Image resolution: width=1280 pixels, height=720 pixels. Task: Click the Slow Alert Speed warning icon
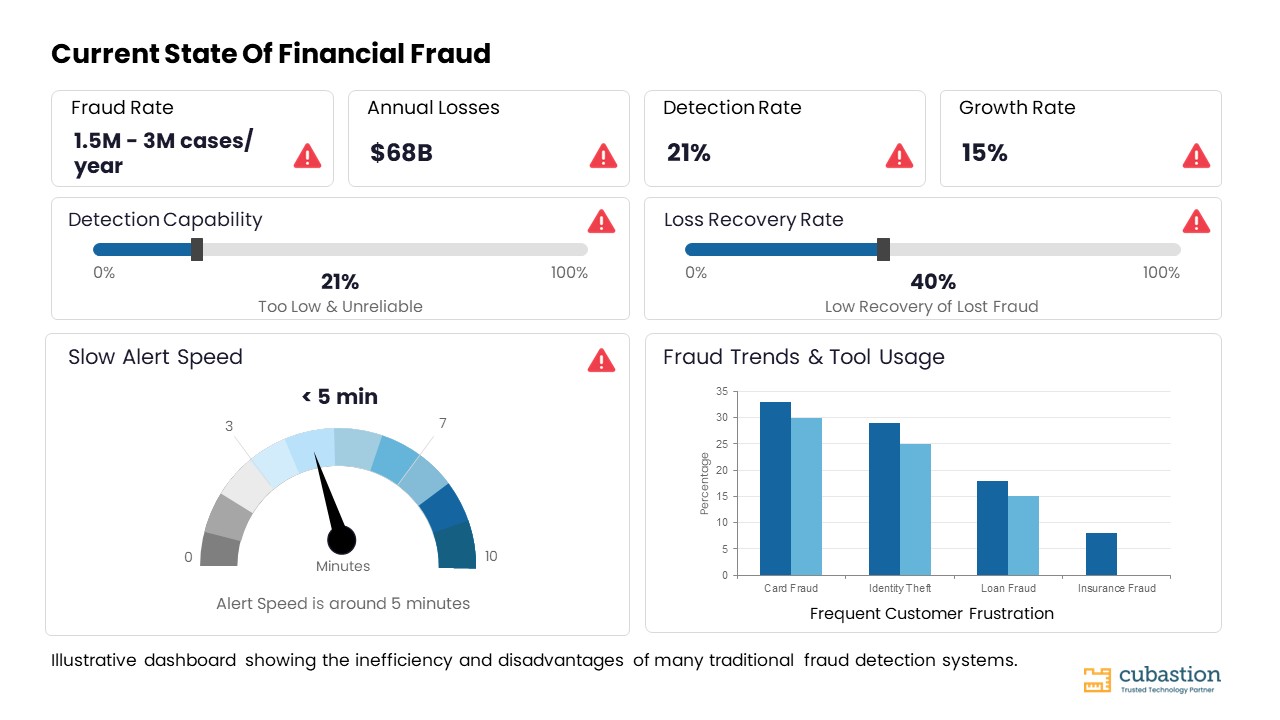coord(601,360)
